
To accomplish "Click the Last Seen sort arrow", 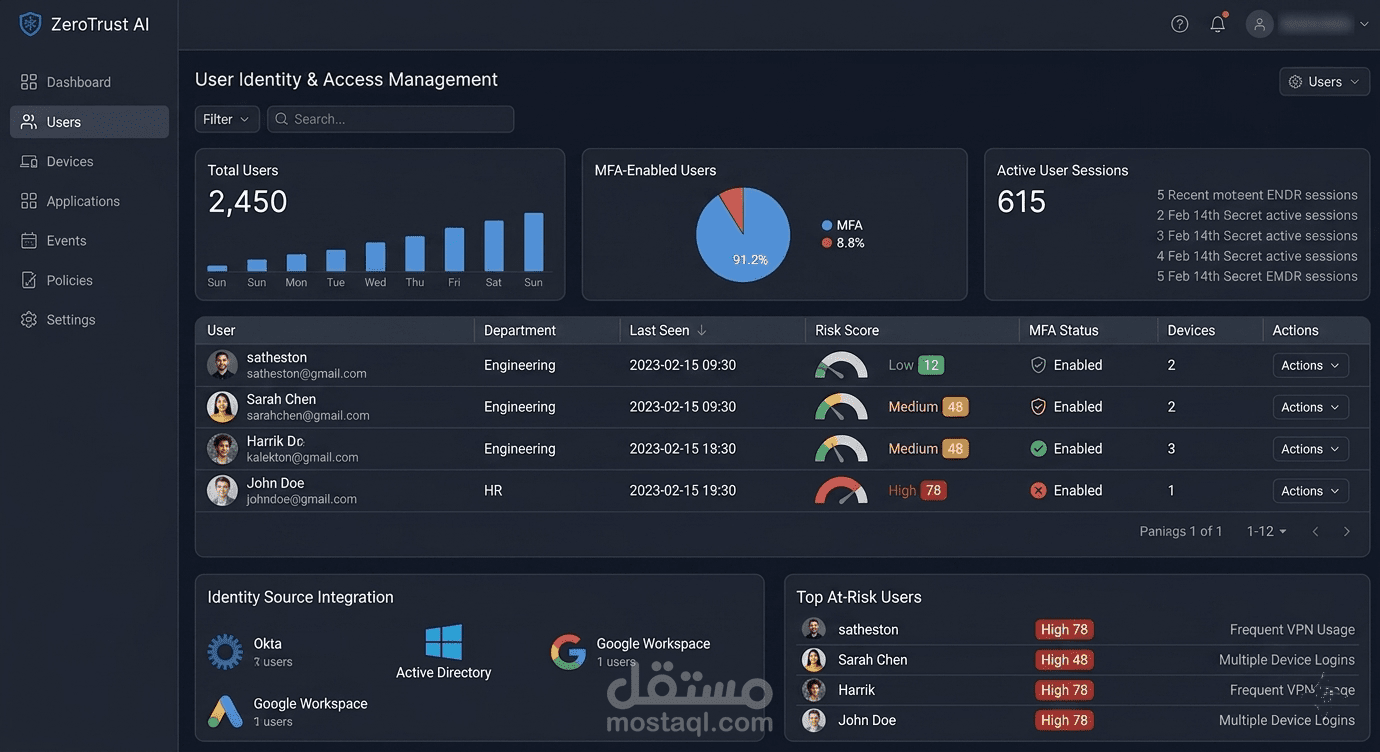I will 702,330.
